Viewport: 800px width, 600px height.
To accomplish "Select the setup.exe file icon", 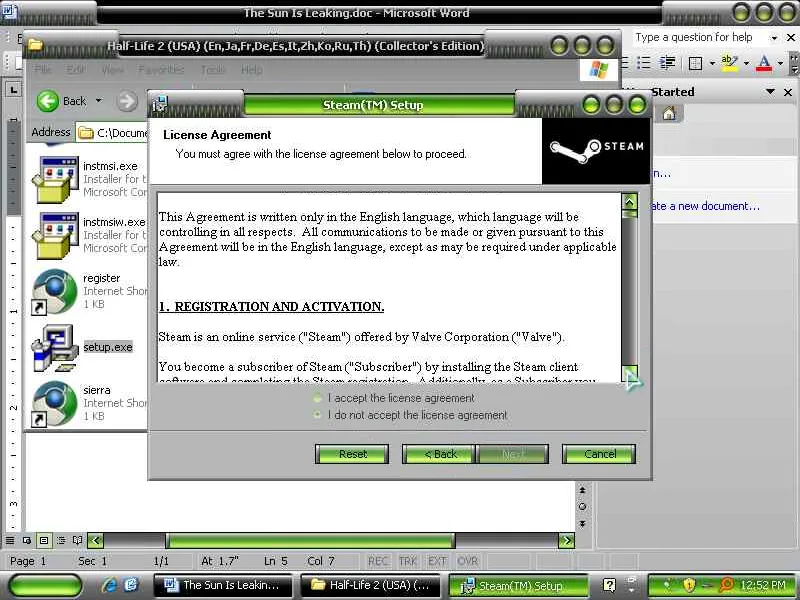I will pos(55,348).
